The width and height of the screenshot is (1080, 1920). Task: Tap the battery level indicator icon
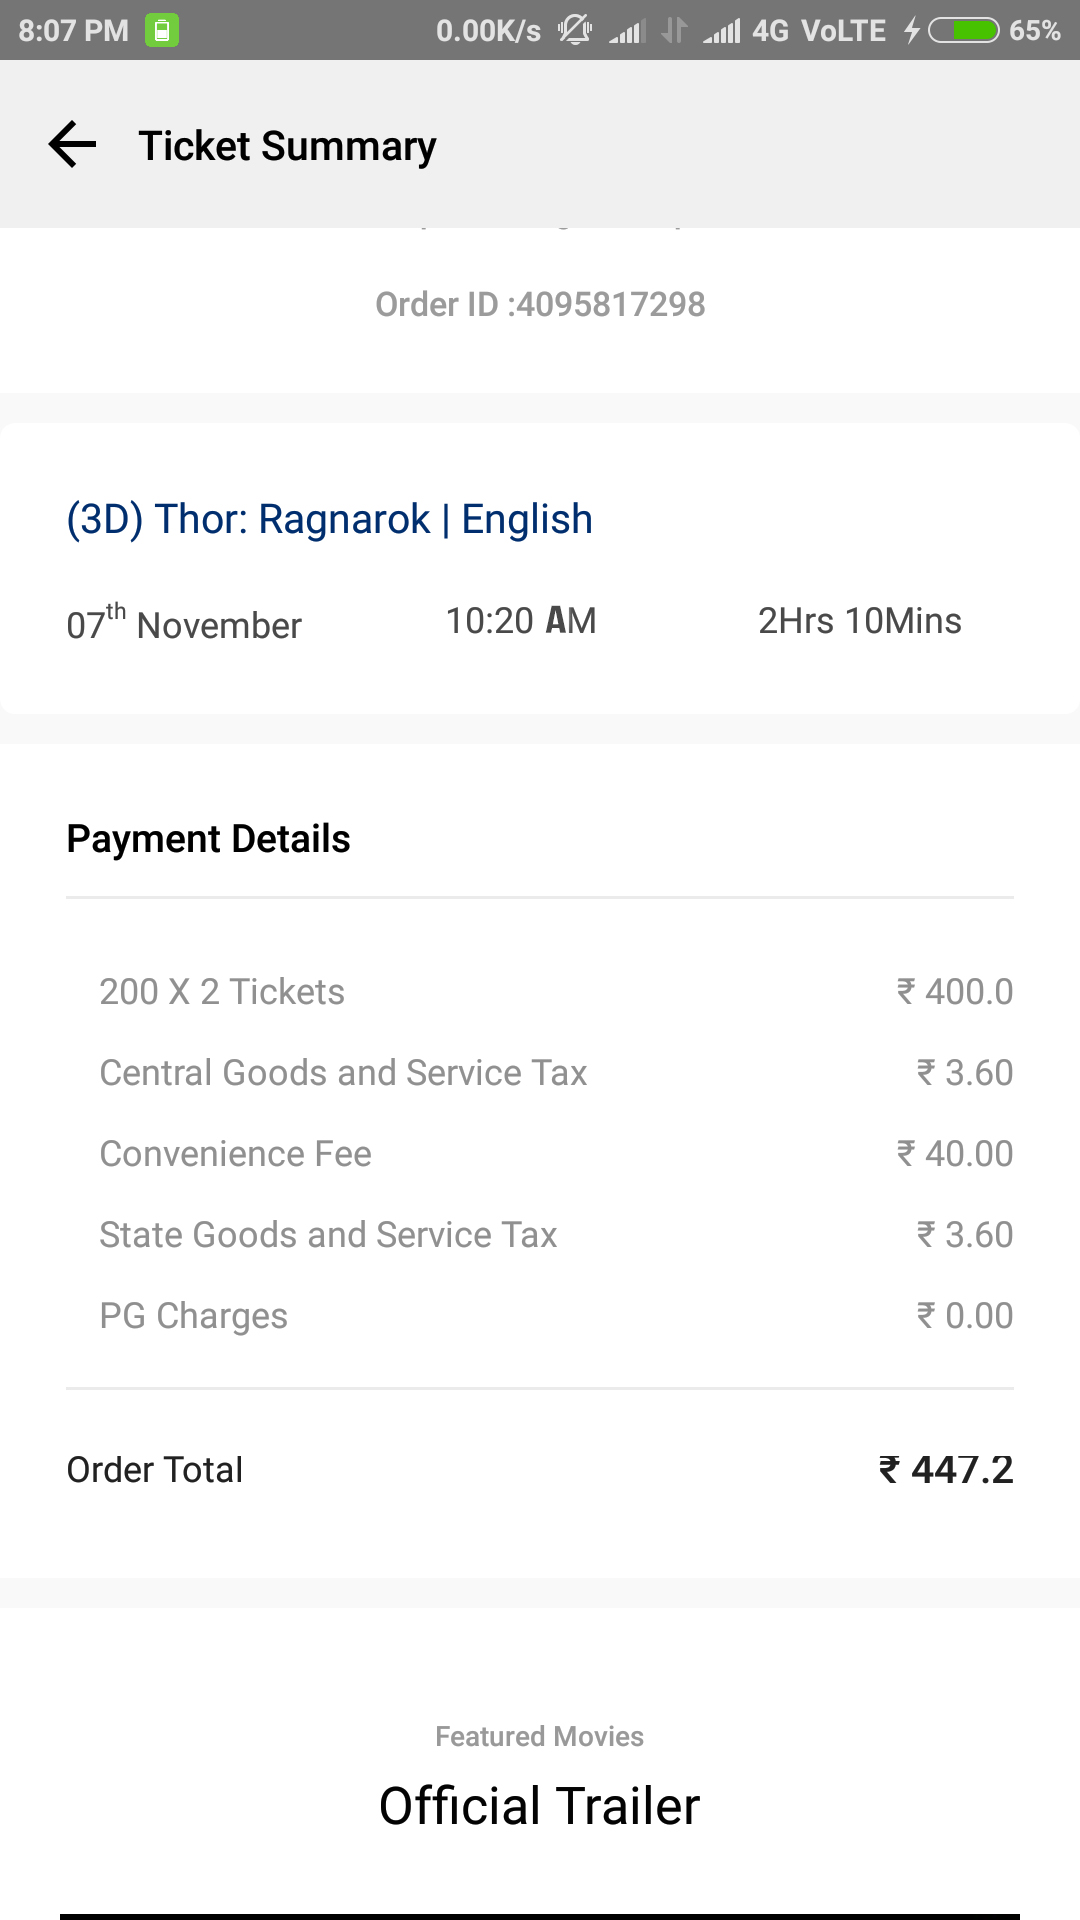(963, 31)
